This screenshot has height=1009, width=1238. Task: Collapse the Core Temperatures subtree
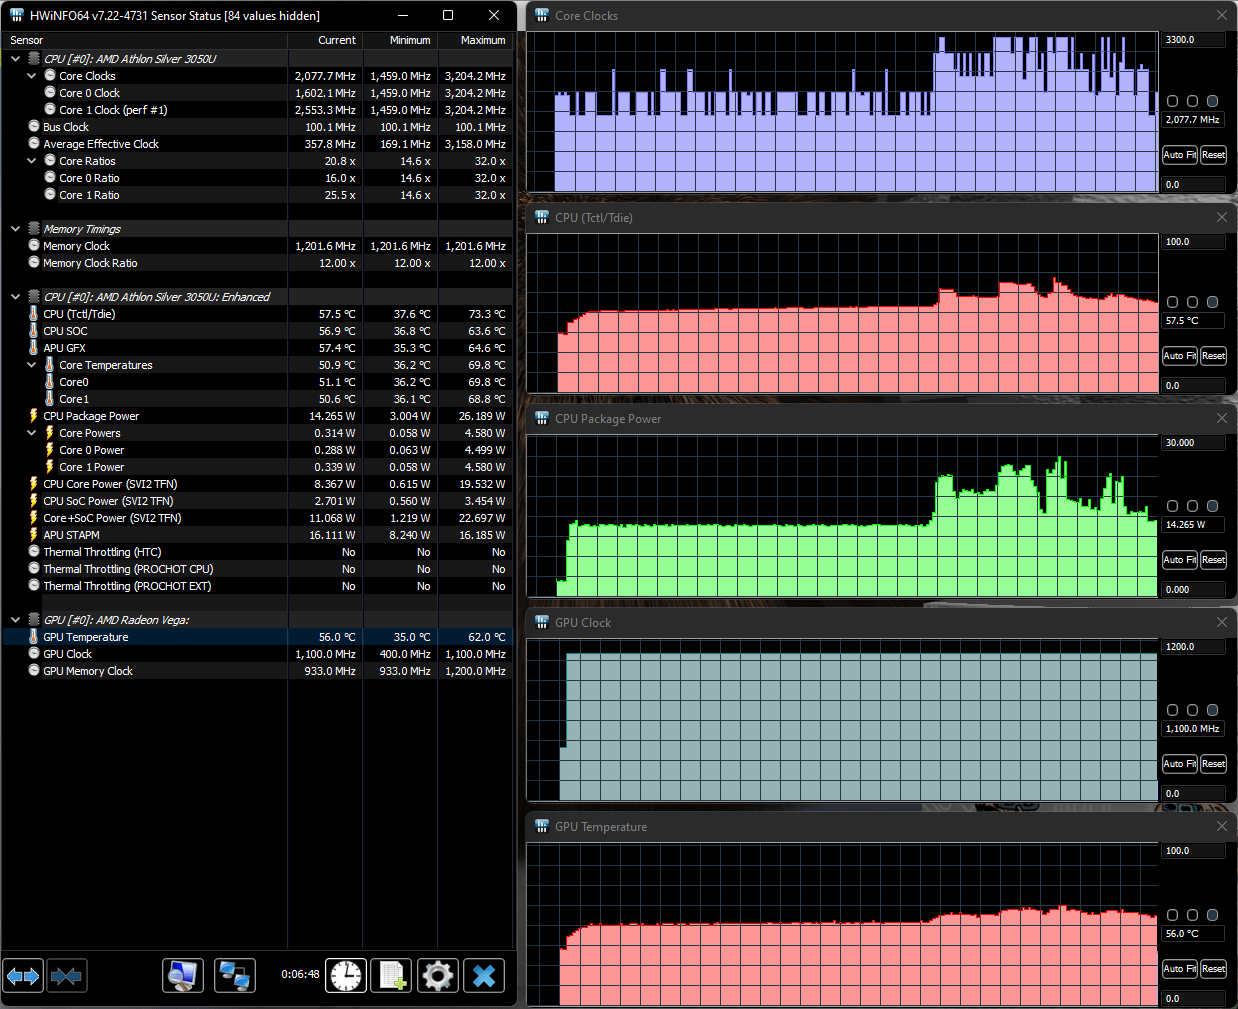coord(31,365)
